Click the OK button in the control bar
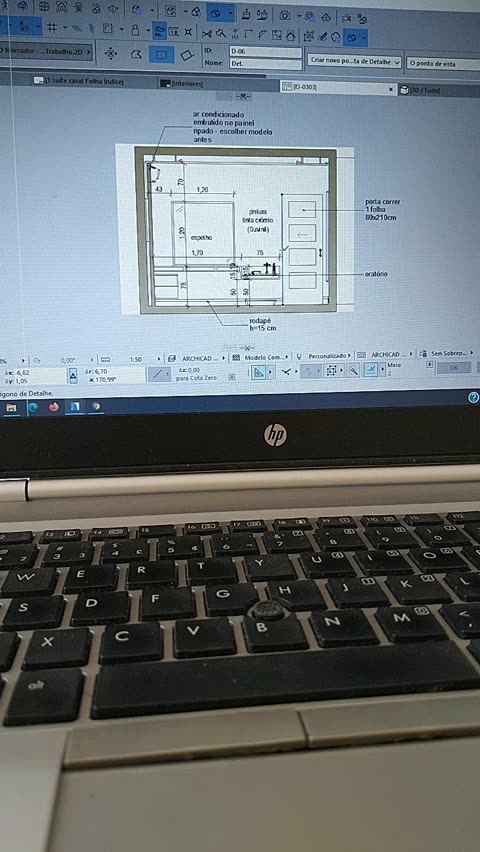 453,368
